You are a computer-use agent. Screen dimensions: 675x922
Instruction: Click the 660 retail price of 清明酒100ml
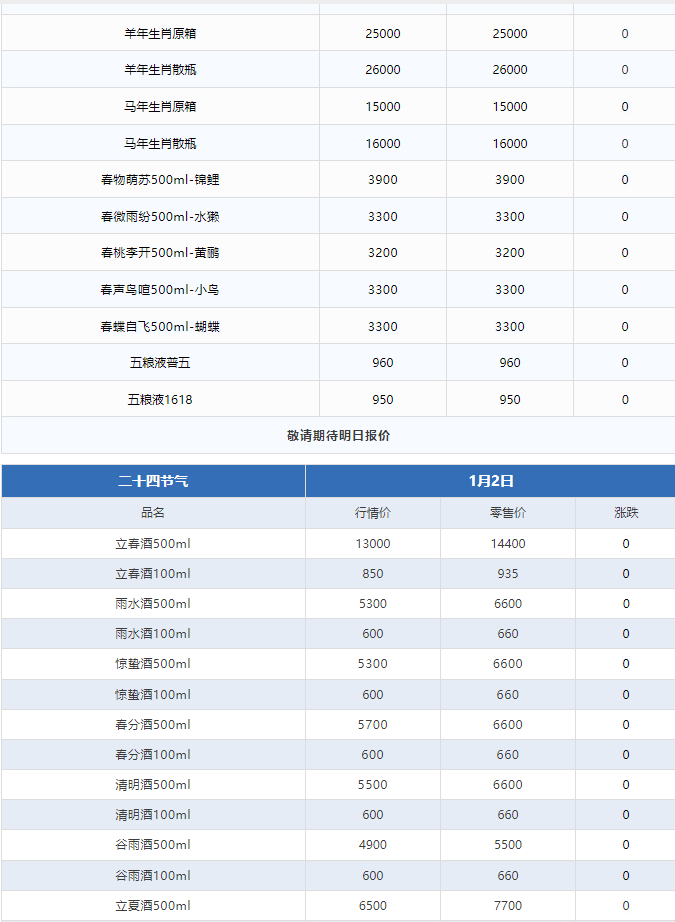coord(508,814)
